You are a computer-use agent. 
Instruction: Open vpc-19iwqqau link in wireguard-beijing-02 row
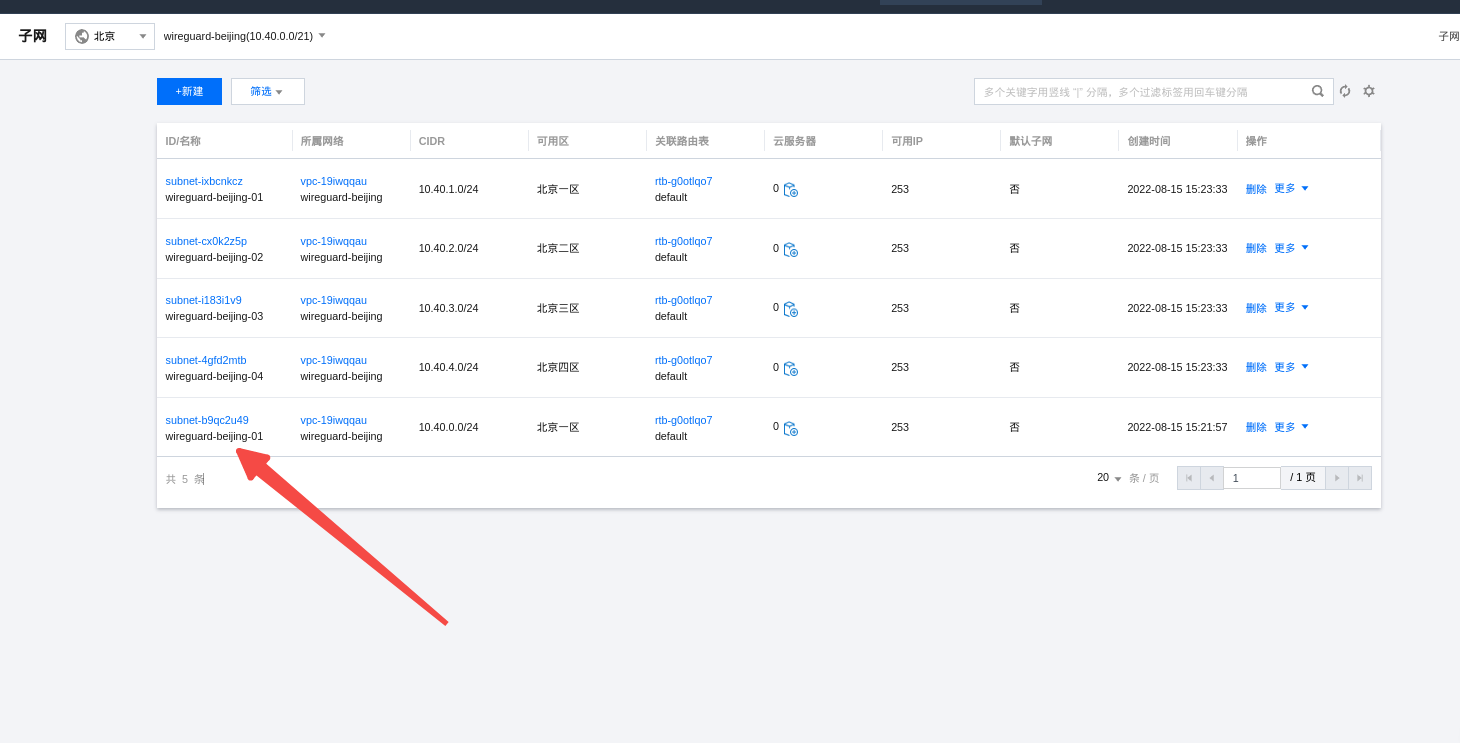pos(334,241)
